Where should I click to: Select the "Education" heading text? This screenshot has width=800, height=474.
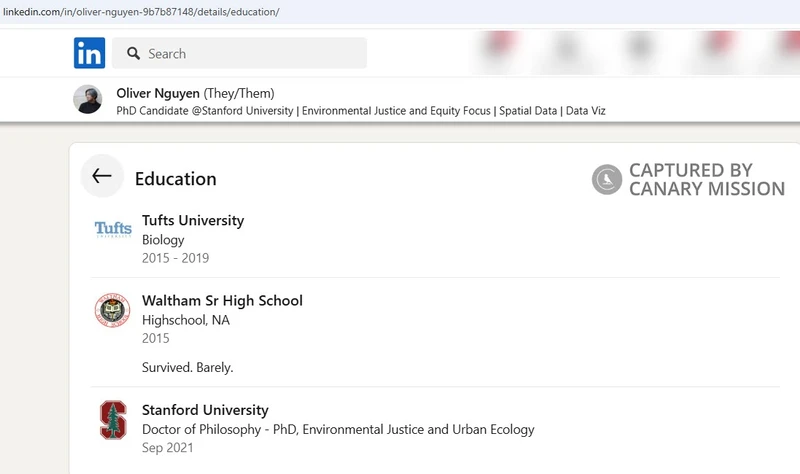tap(176, 179)
